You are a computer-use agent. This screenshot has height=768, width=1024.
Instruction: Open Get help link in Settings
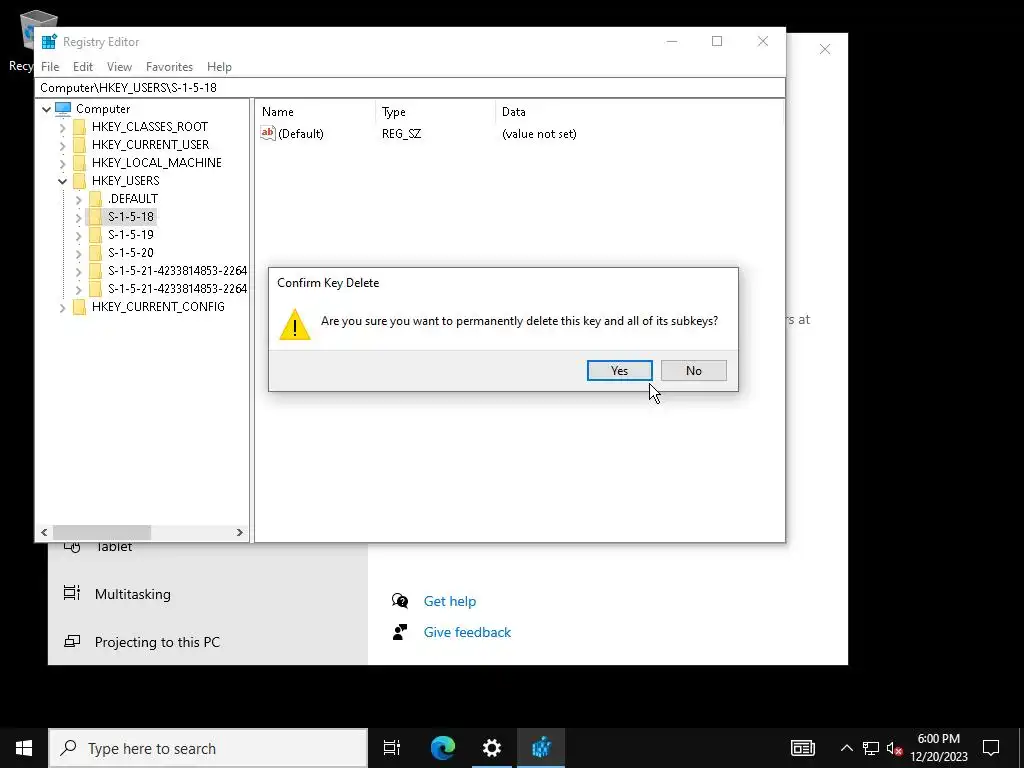point(449,601)
